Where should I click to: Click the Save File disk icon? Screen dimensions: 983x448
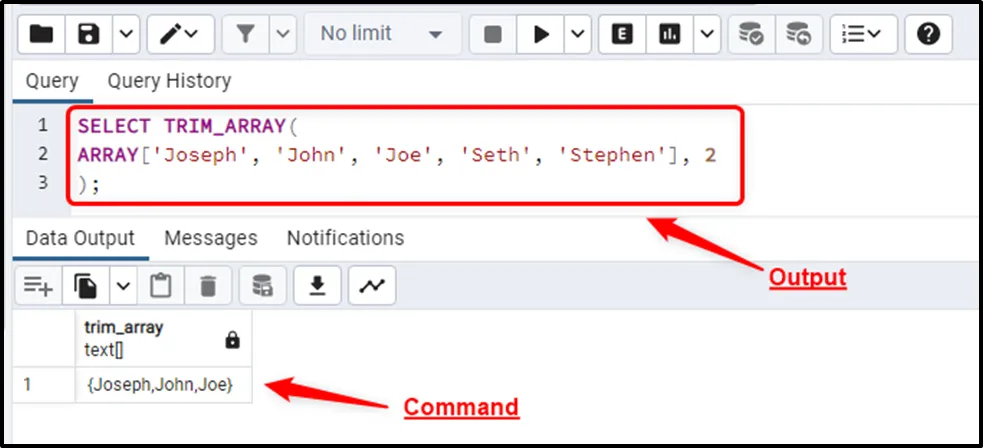(x=89, y=34)
